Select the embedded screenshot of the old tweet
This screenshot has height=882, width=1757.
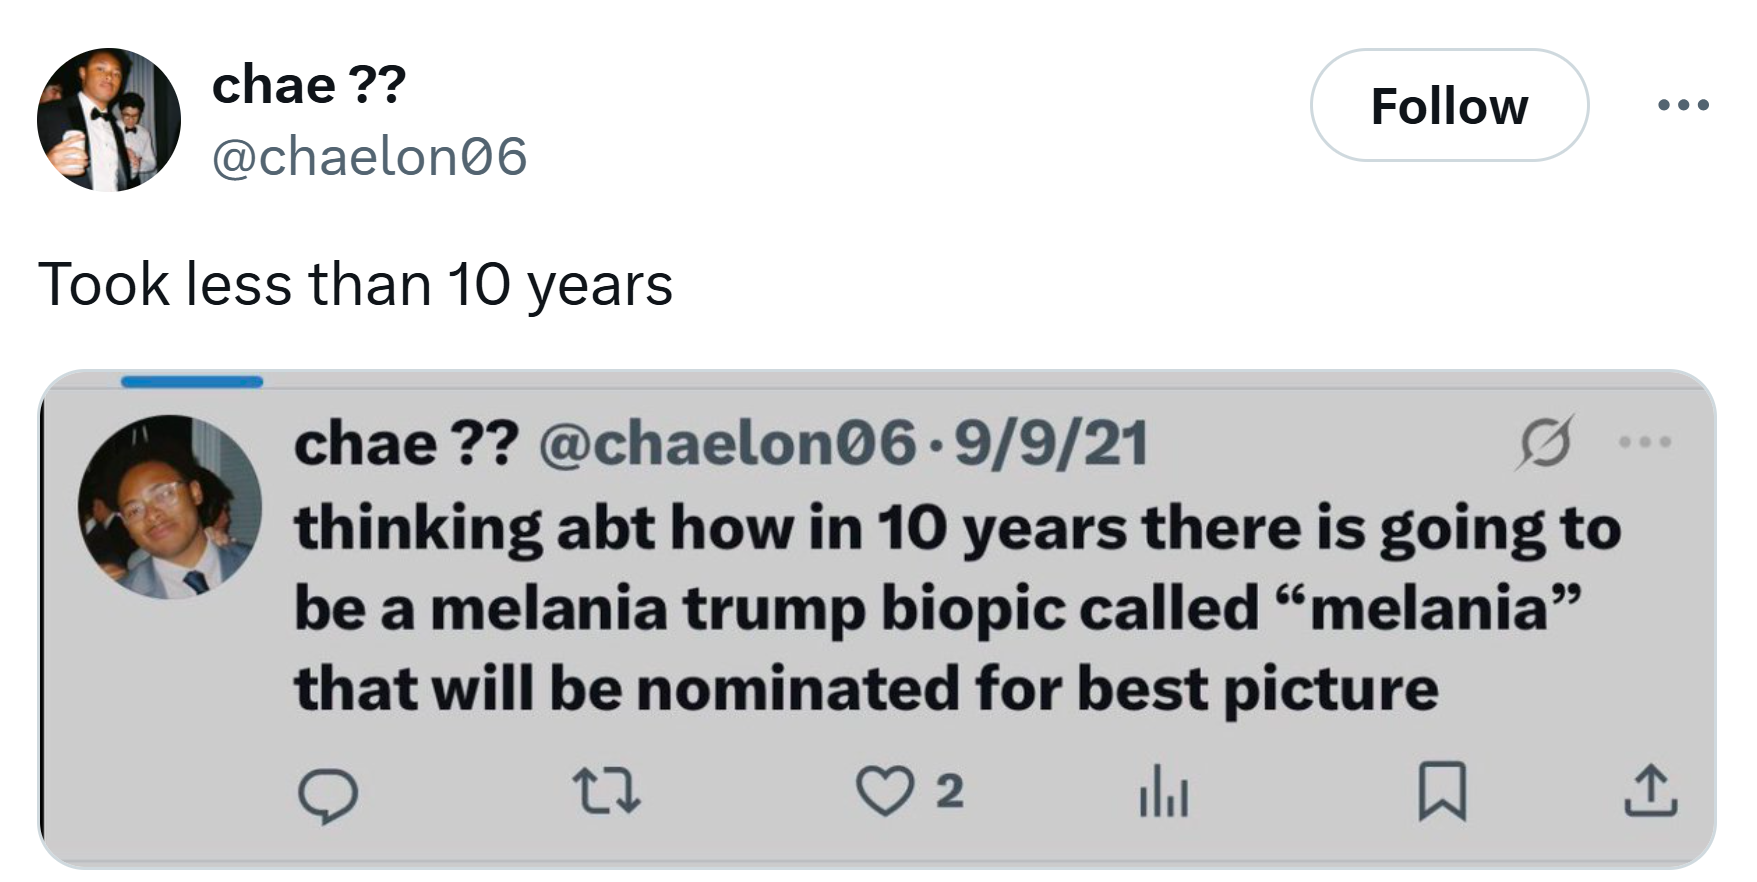tap(878, 610)
